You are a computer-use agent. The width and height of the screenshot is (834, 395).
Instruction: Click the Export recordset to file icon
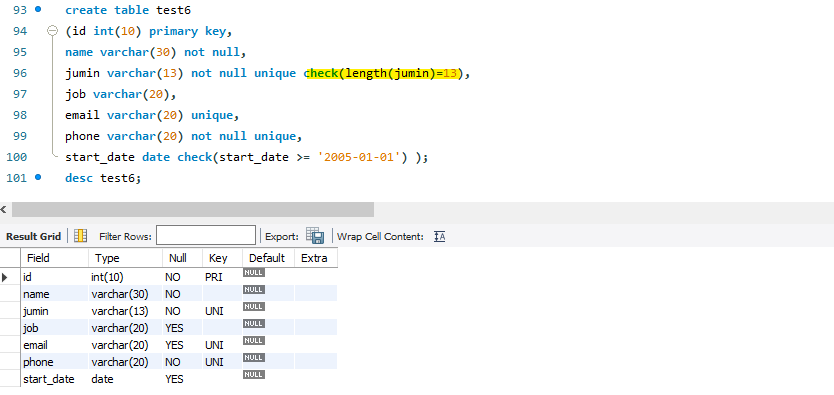pyautogui.click(x=315, y=236)
